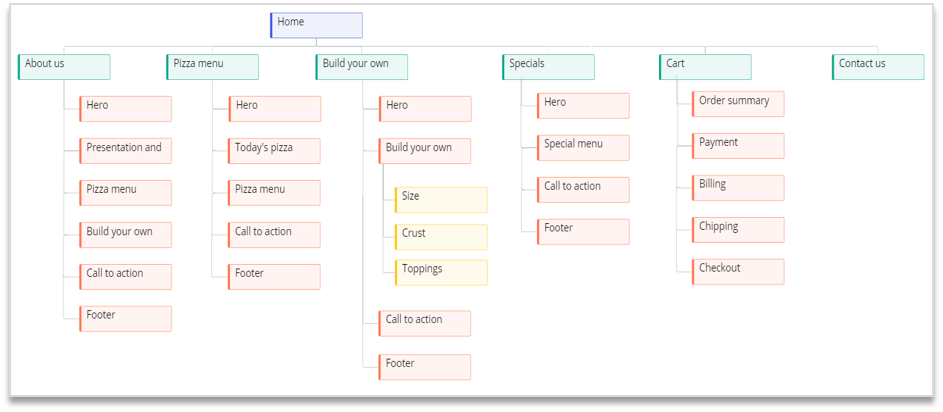Click the Special menu section node
The height and width of the screenshot is (412, 943).
tap(583, 147)
